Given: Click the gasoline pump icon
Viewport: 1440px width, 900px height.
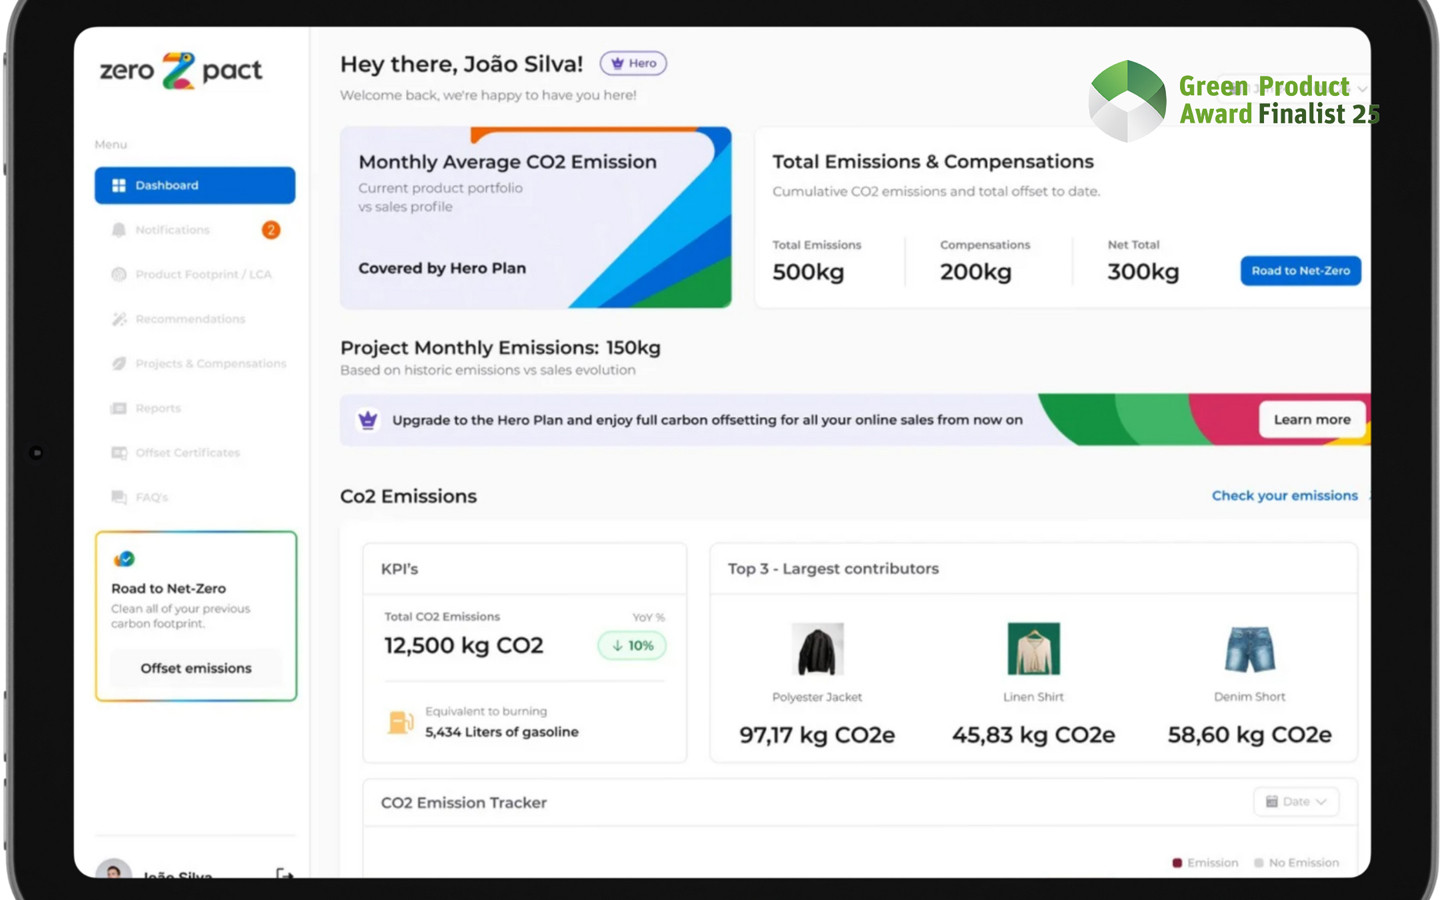Looking at the screenshot, I should point(400,722).
